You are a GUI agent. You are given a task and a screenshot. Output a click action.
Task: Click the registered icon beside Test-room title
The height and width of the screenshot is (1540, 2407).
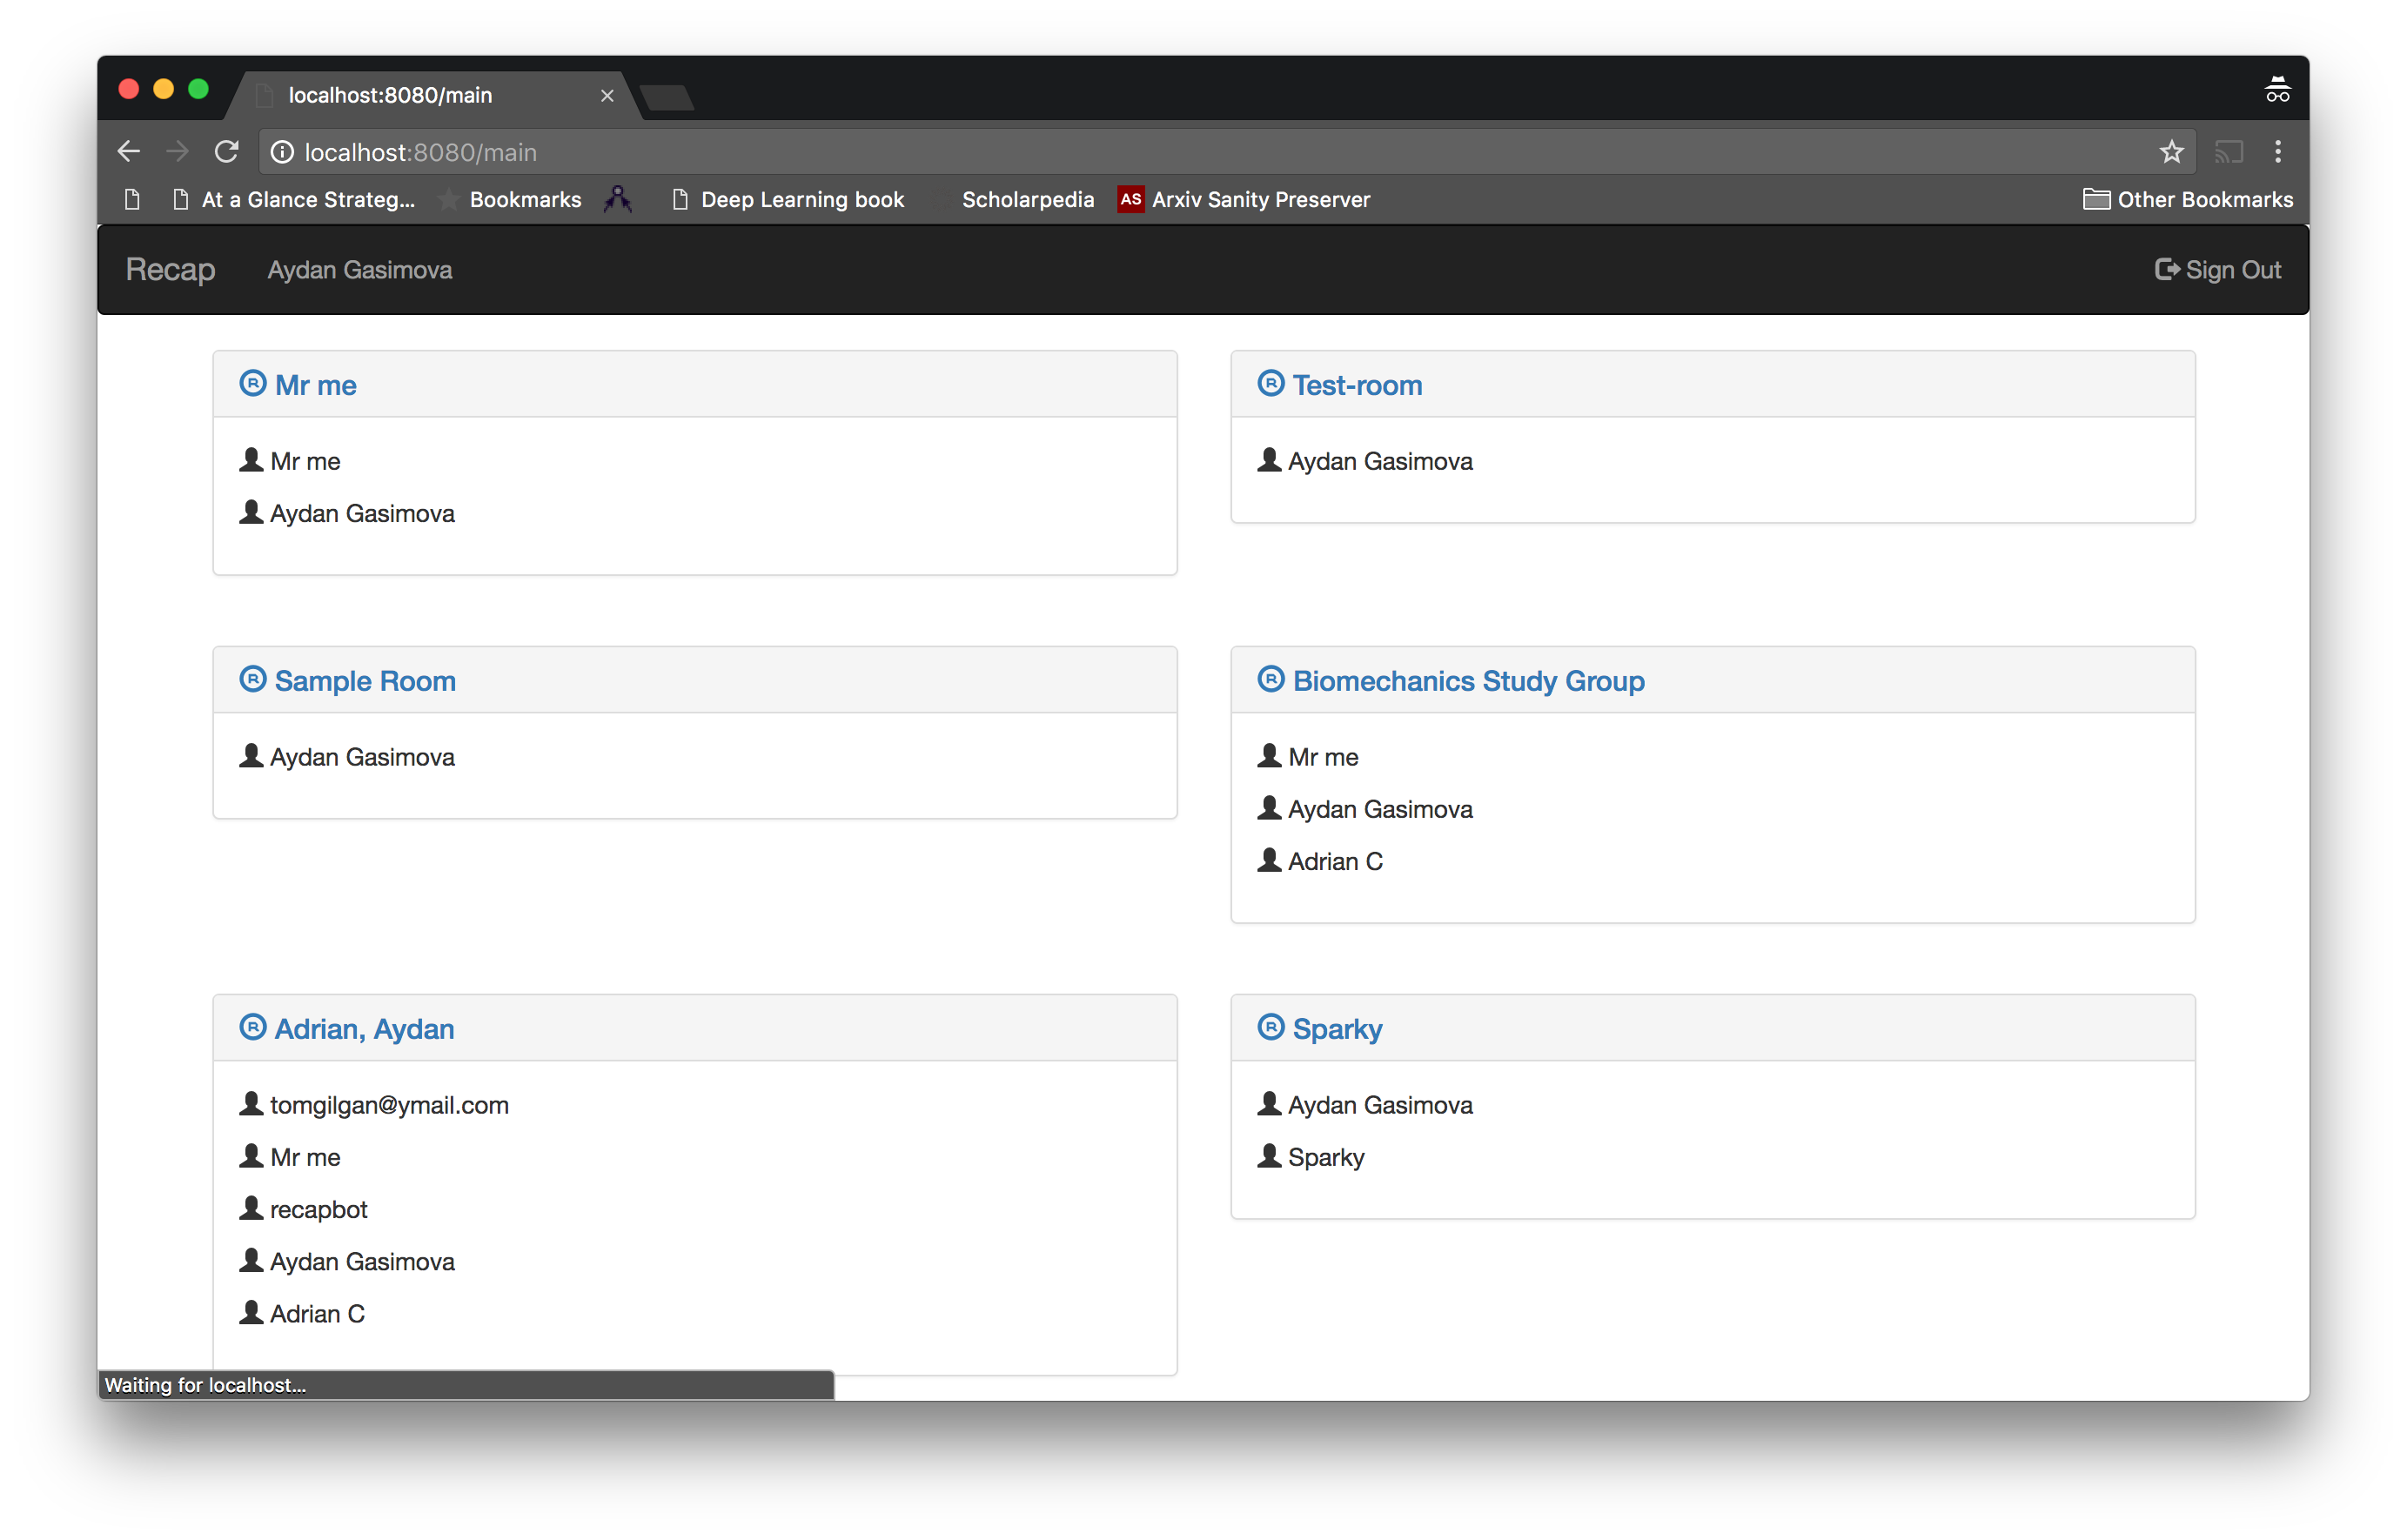point(1270,383)
